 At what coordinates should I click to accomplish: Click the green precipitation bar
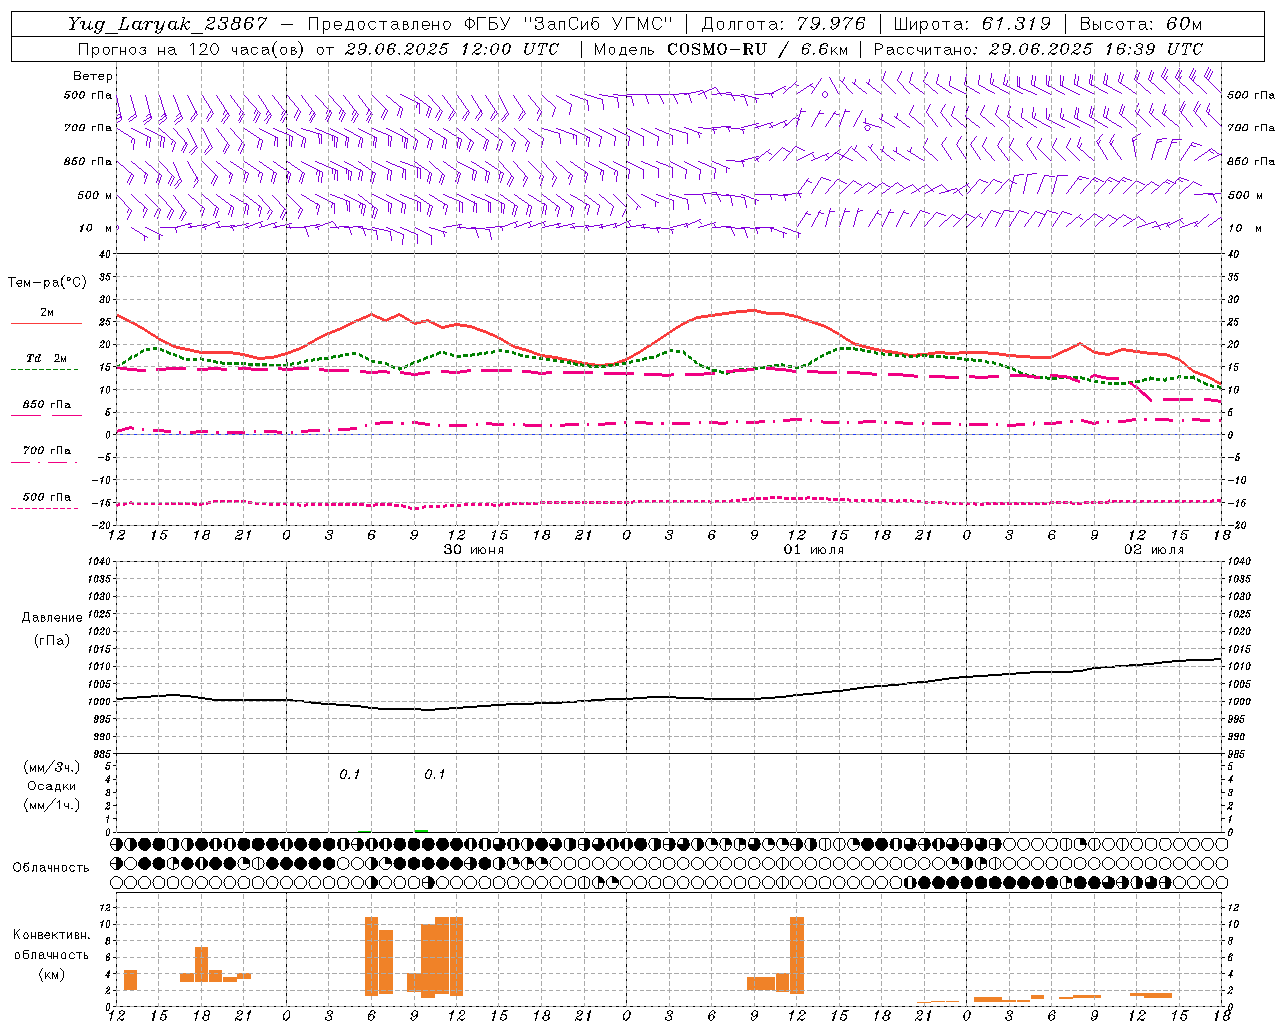pos(421,830)
